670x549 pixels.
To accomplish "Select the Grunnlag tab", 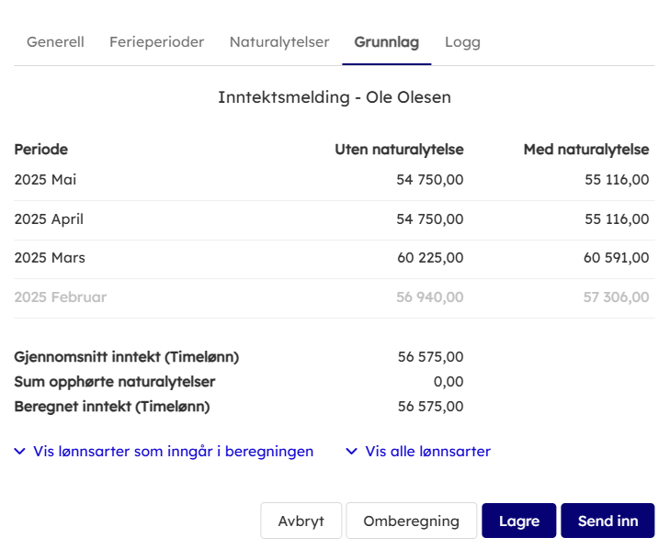I will [x=386, y=42].
